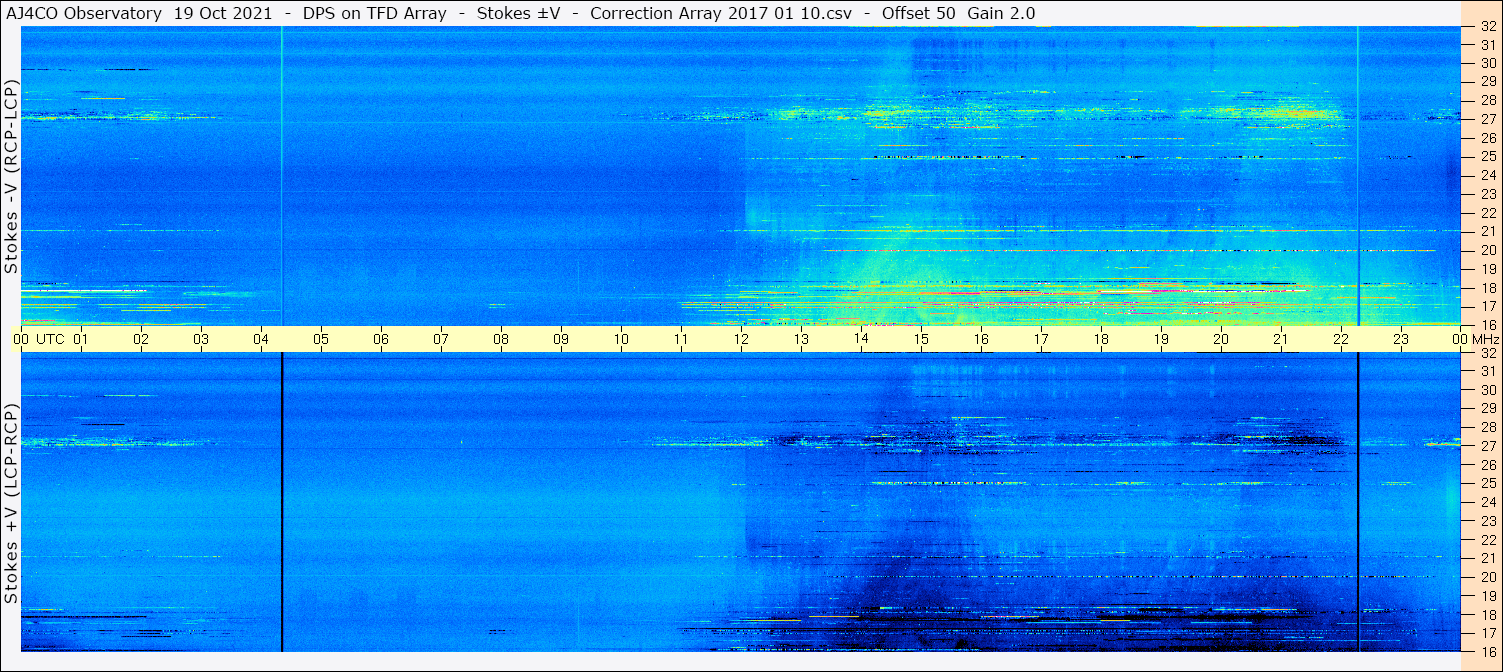Select the 23 hour tick on time axis

tap(1401, 339)
